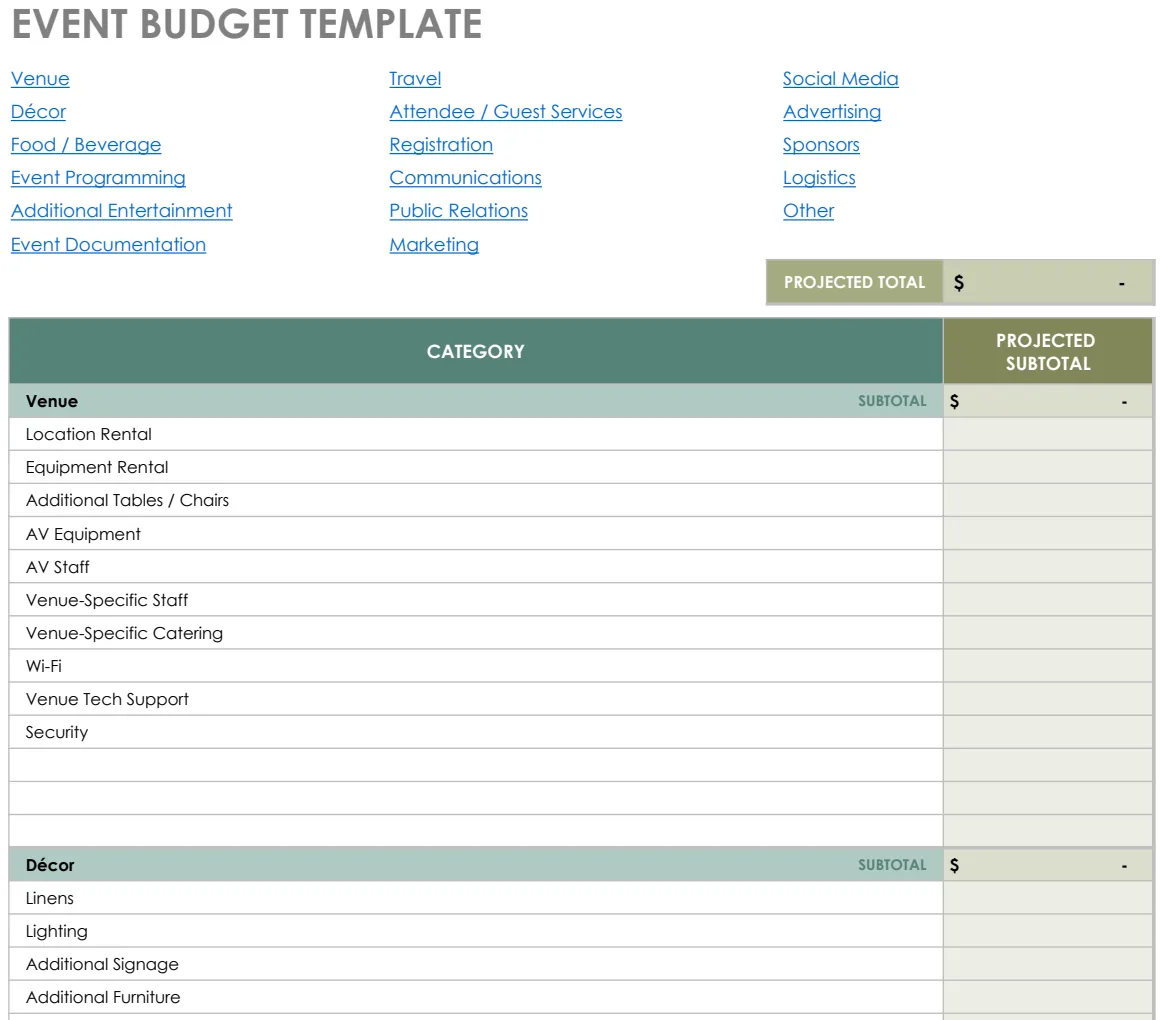Click the Lighting row
This screenshot has width=1164, height=1020.
pos(476,931)
